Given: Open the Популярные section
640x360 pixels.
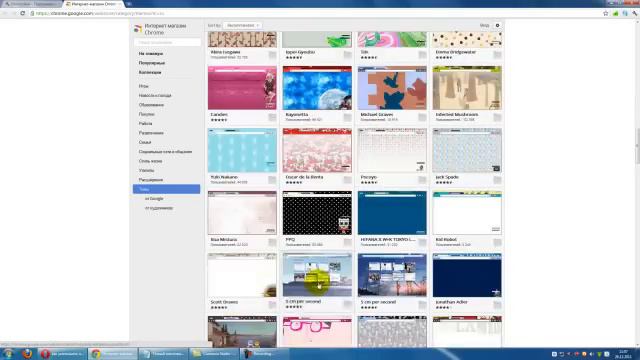Looking at the screenshot, I should point(152,63).
